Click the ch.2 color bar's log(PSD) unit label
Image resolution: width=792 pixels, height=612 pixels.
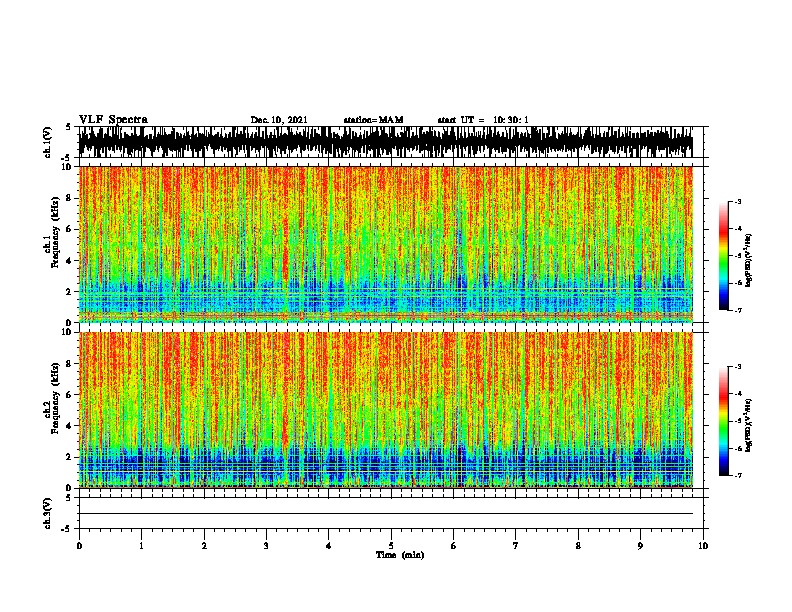[x=749, y=425]
